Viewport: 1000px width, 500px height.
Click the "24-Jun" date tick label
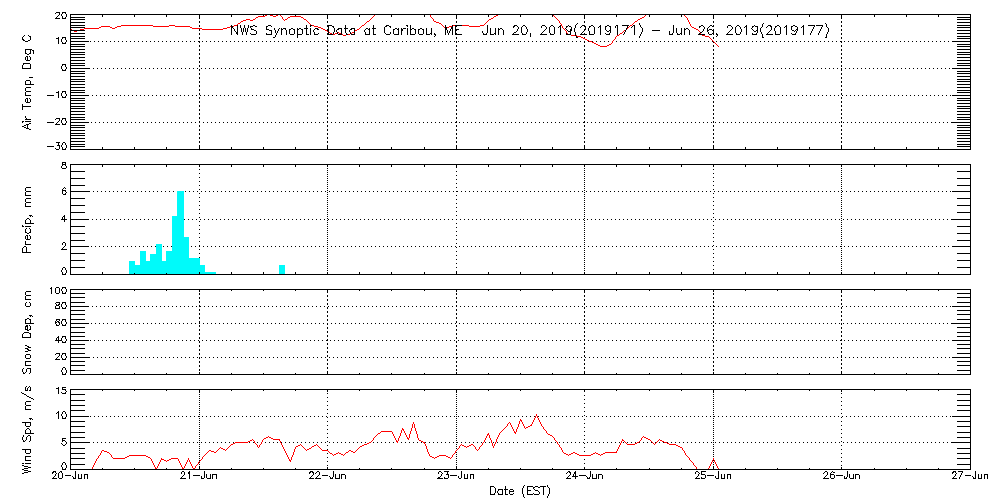tap(585, 478)
